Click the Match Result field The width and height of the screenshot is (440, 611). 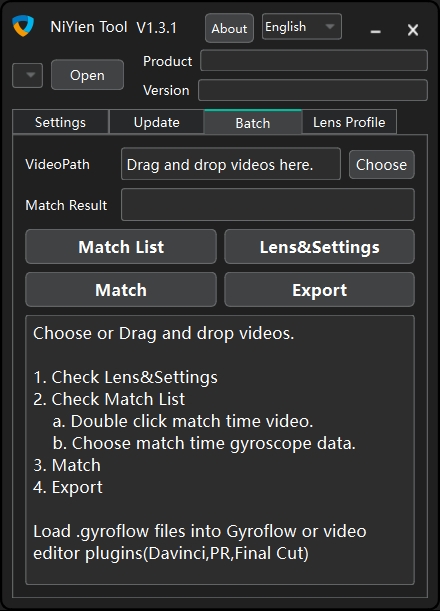[268, 205]
